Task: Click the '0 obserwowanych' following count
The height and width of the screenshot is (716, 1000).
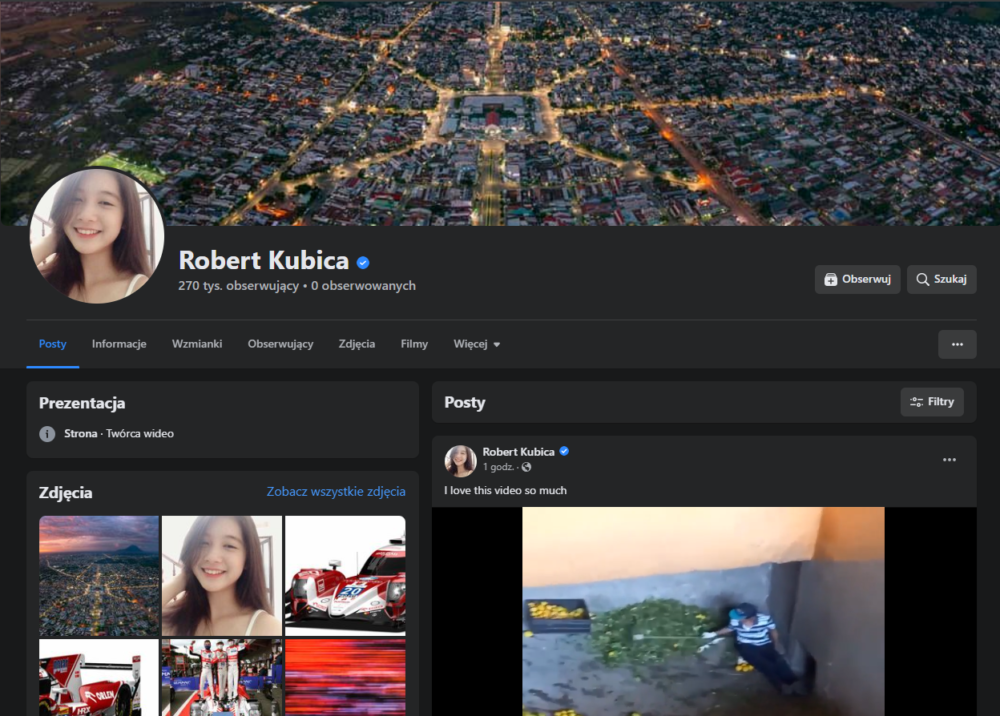Action: pos(364,286)
